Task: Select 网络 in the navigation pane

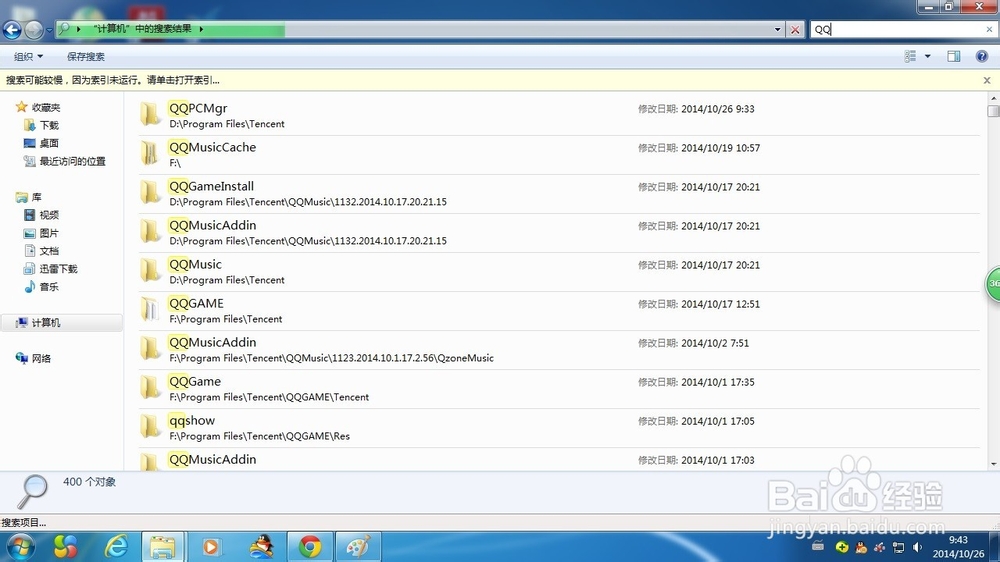Action: [x=33, y=359]
